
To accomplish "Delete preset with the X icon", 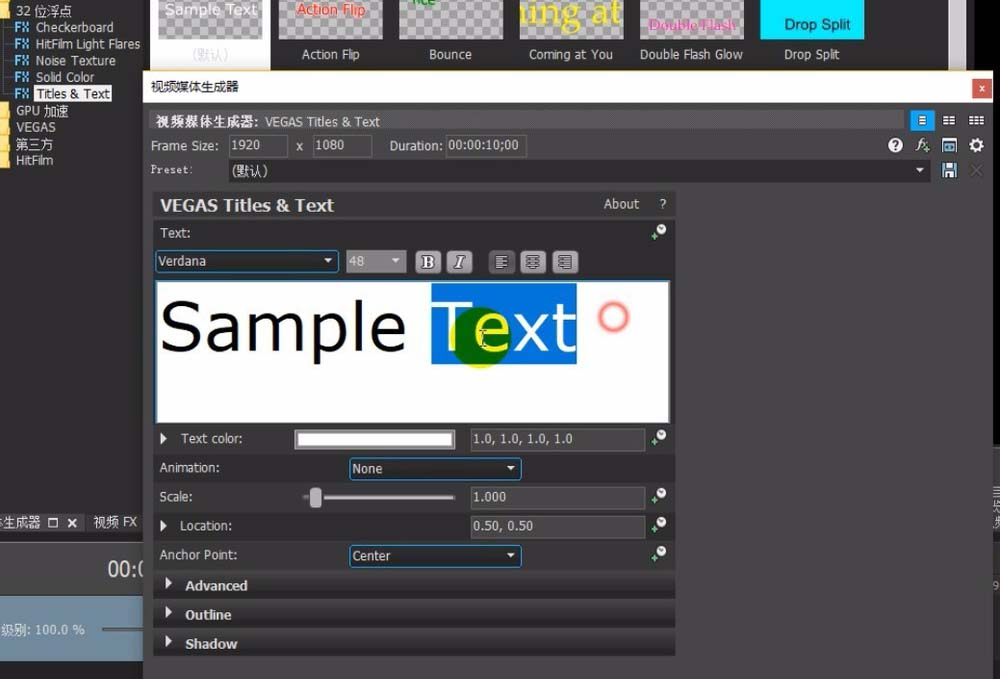I will tap(976, 170).
